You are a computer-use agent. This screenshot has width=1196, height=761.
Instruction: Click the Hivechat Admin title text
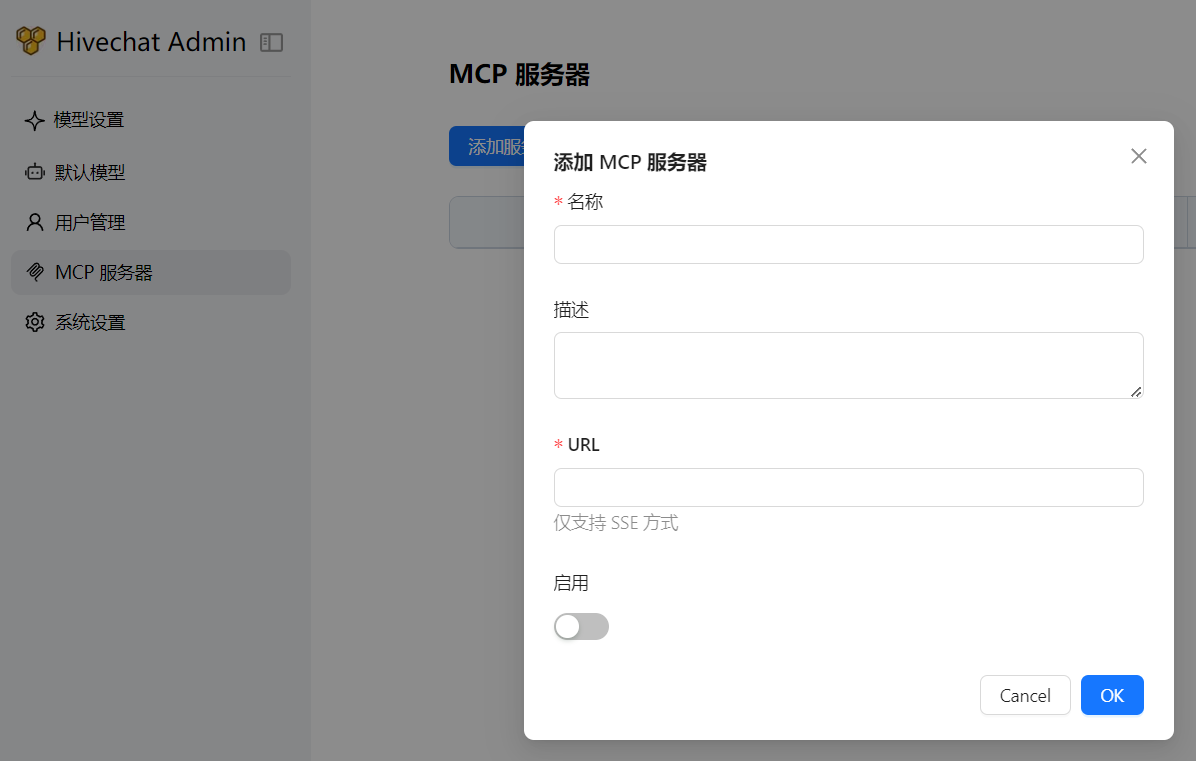click(151, 42)
